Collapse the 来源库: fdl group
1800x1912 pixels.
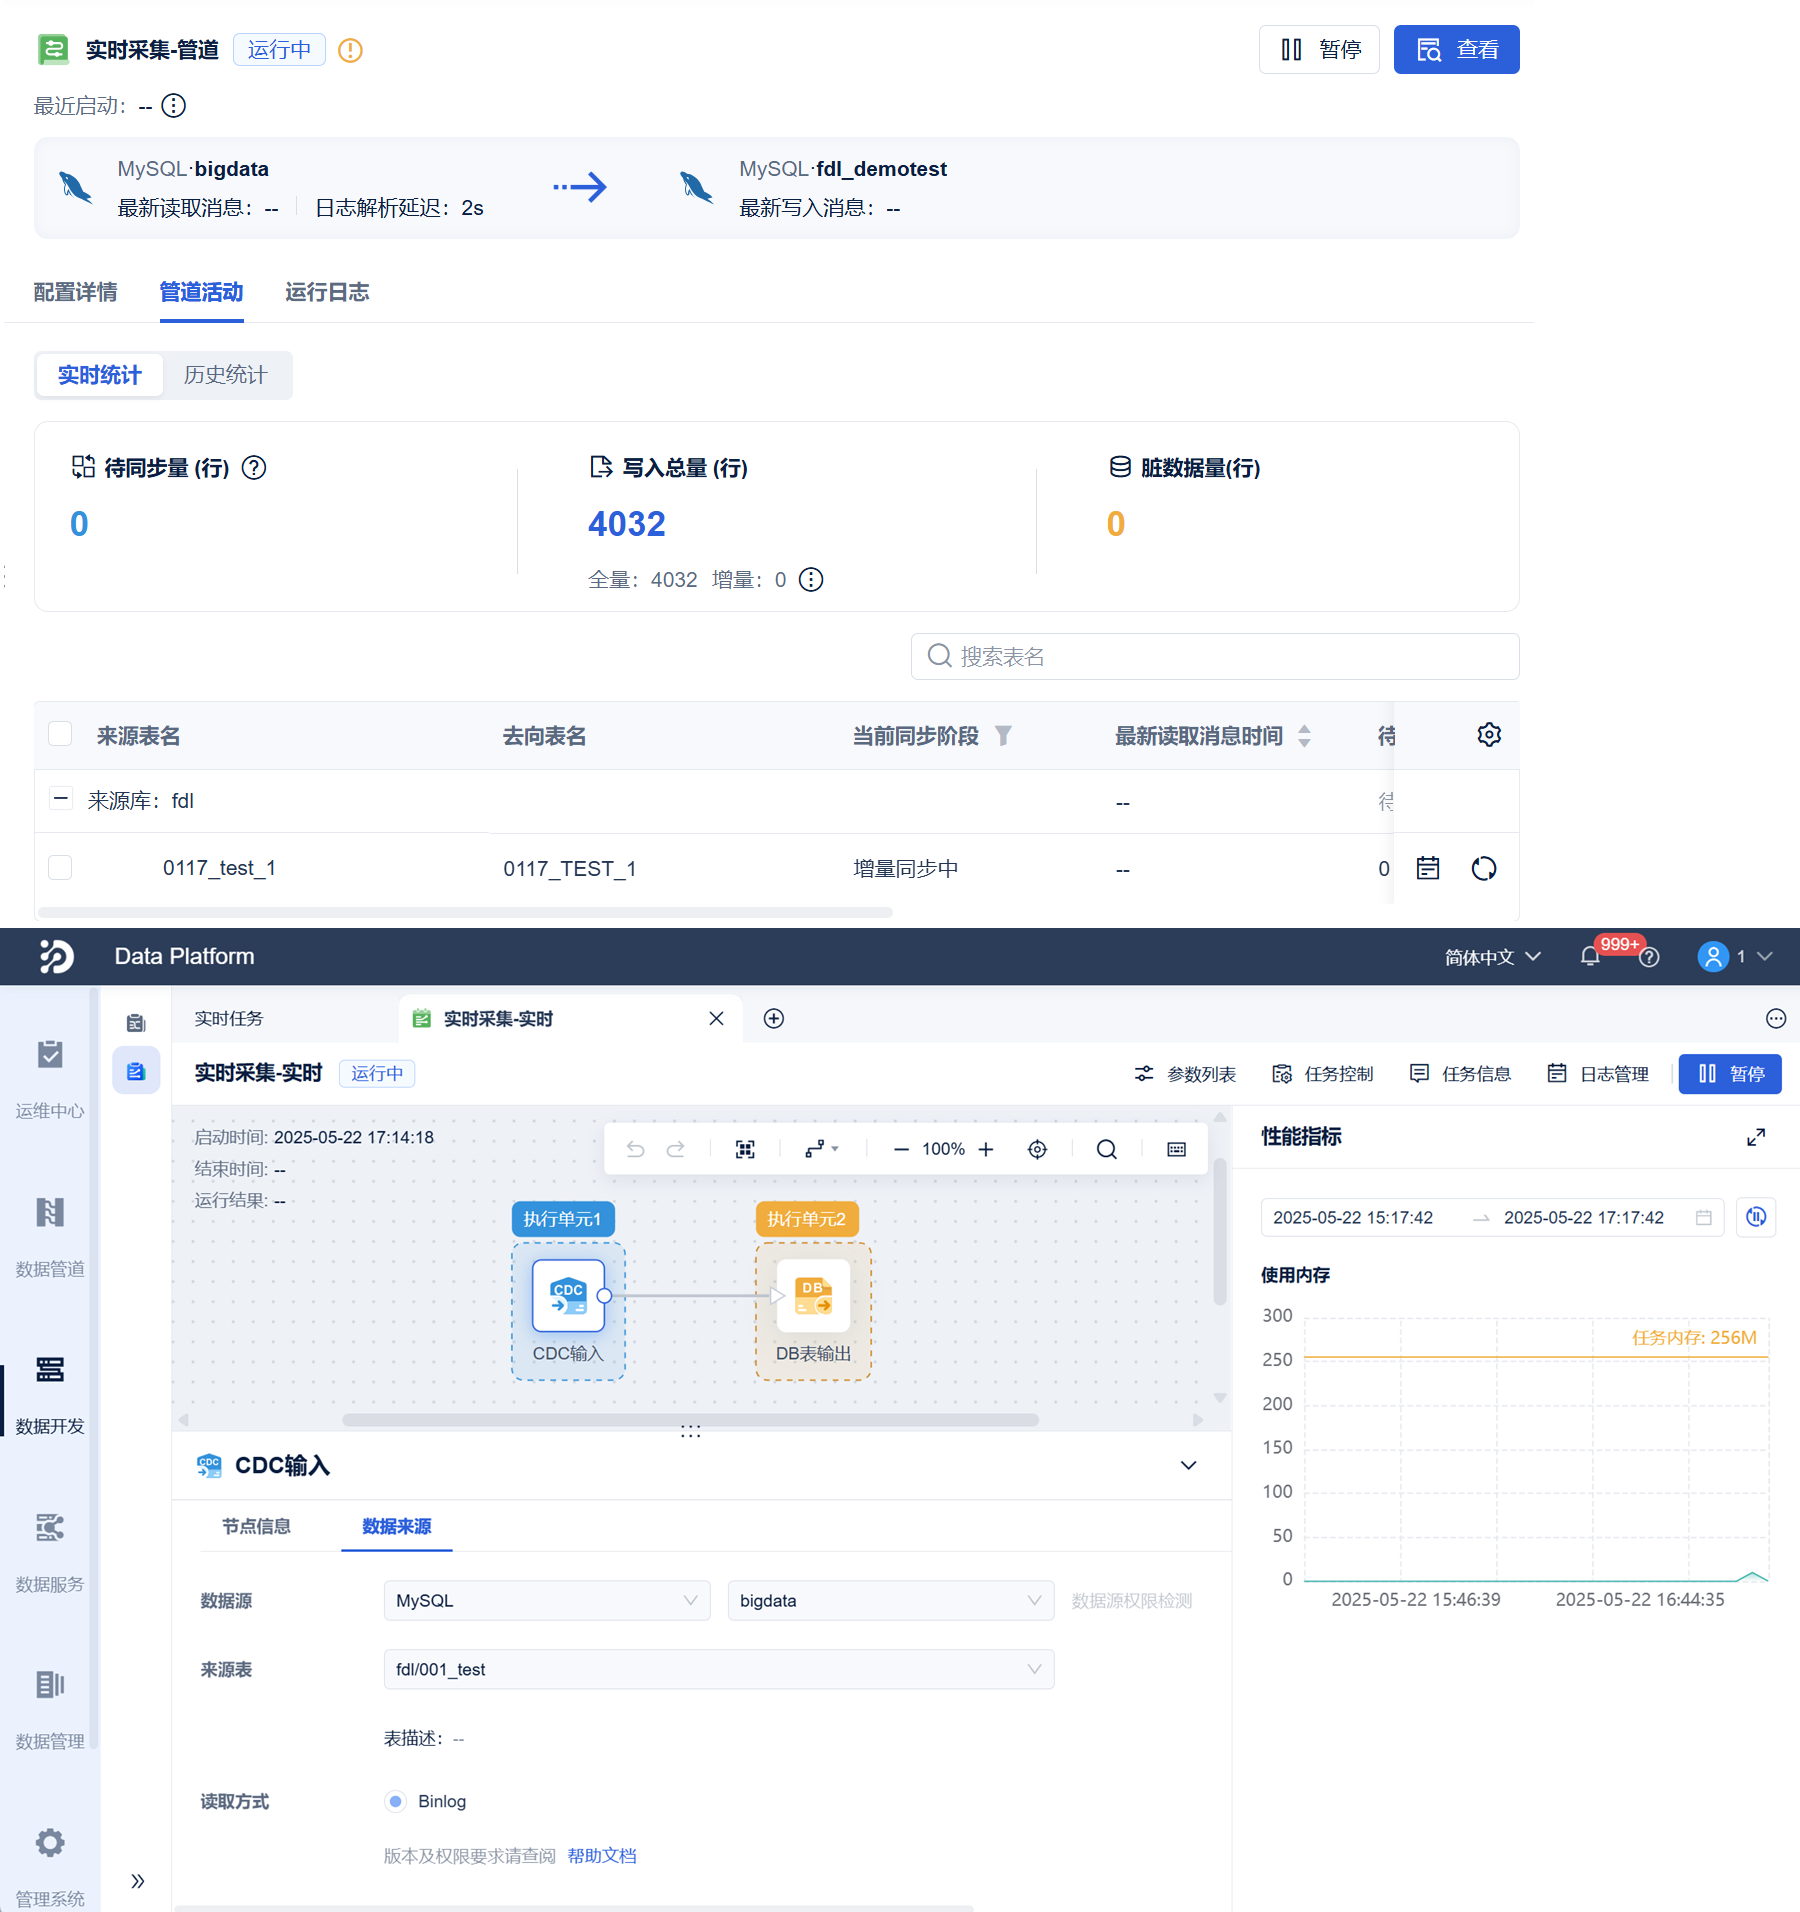tap(61, 799)
